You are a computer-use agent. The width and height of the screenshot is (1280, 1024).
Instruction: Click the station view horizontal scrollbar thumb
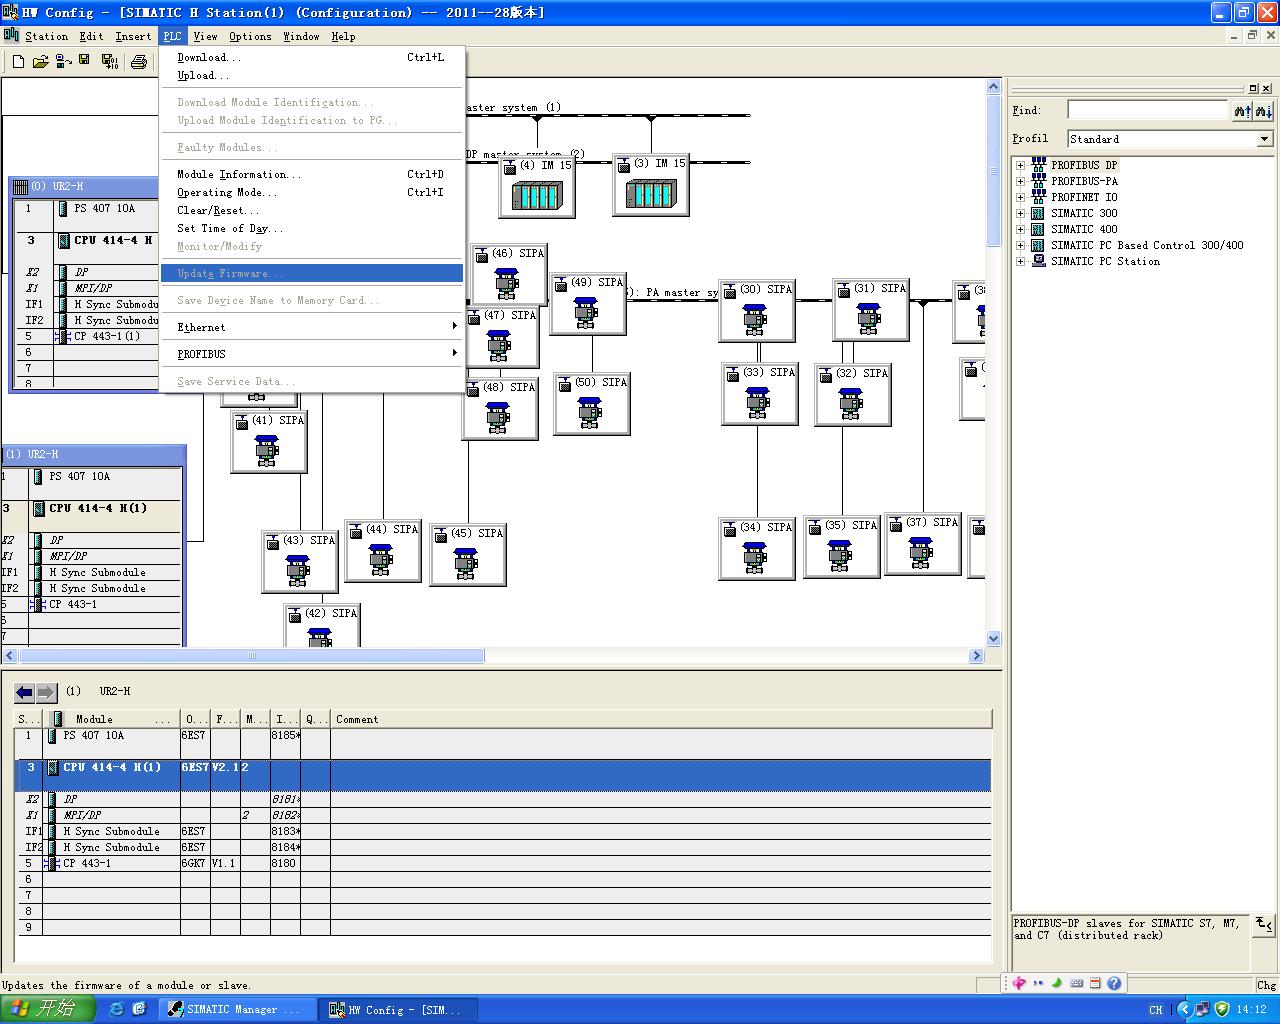tap(252, 656)
